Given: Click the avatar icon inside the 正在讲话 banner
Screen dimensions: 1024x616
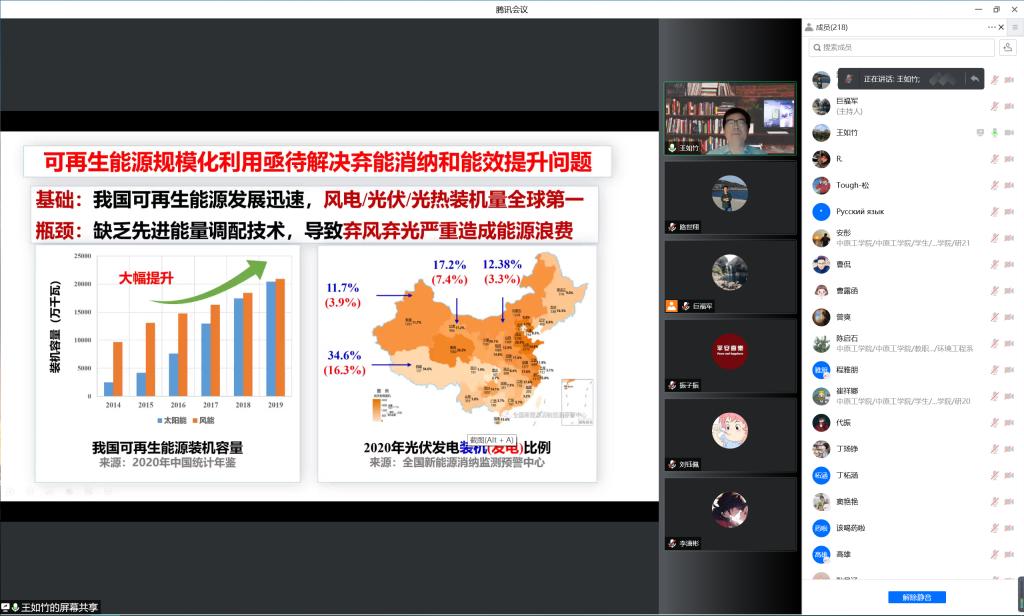Looking at the screenshot, I should point(850,79).
